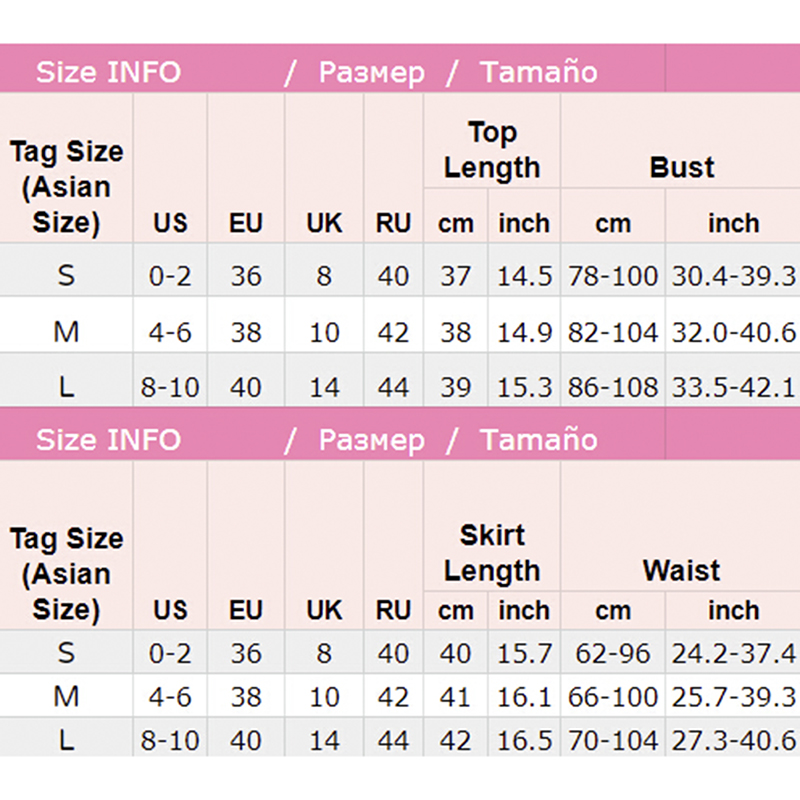Select the 16.1 inch skirt length cell
The height and width of the screenshot is (800, 800).
click(525, 696)
